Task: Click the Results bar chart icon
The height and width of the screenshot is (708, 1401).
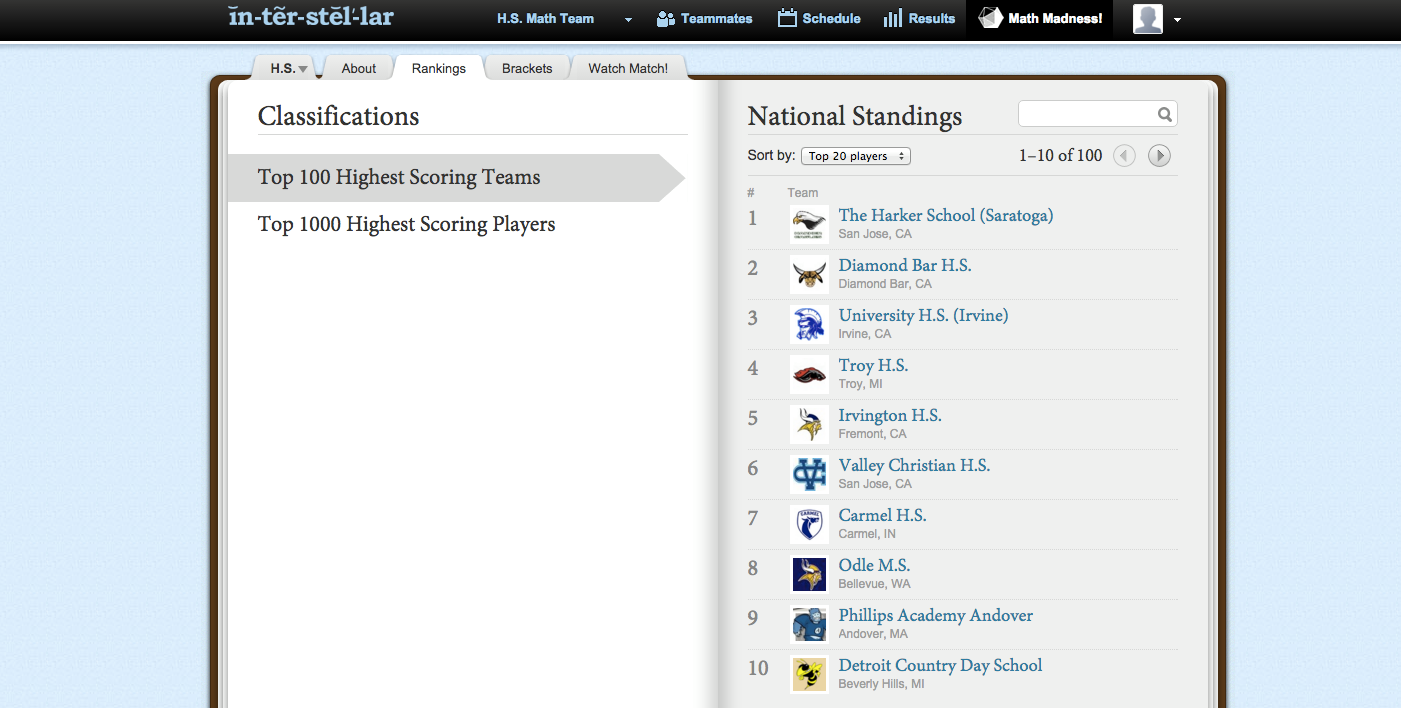Action: 893,18
